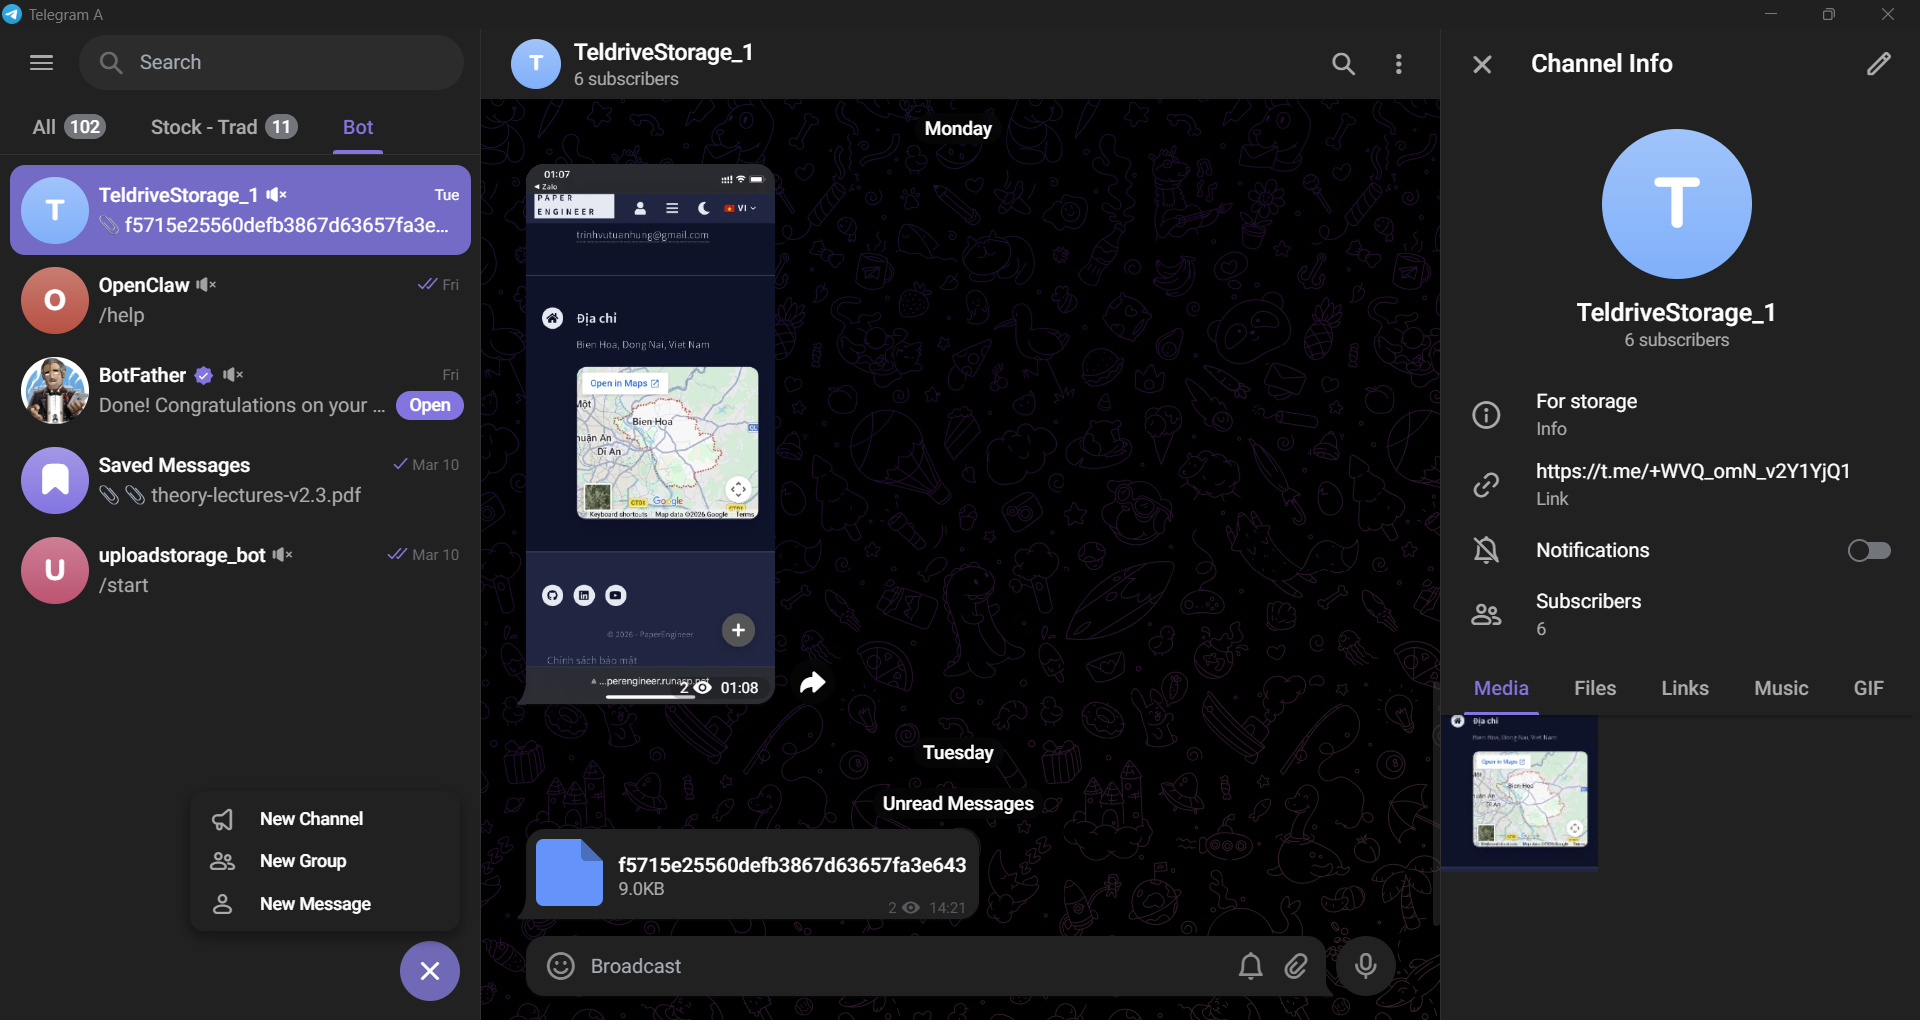Click the search icon in chat header
The width and height of the screenshot is (1920, 1020).
tap(1343, 64)
